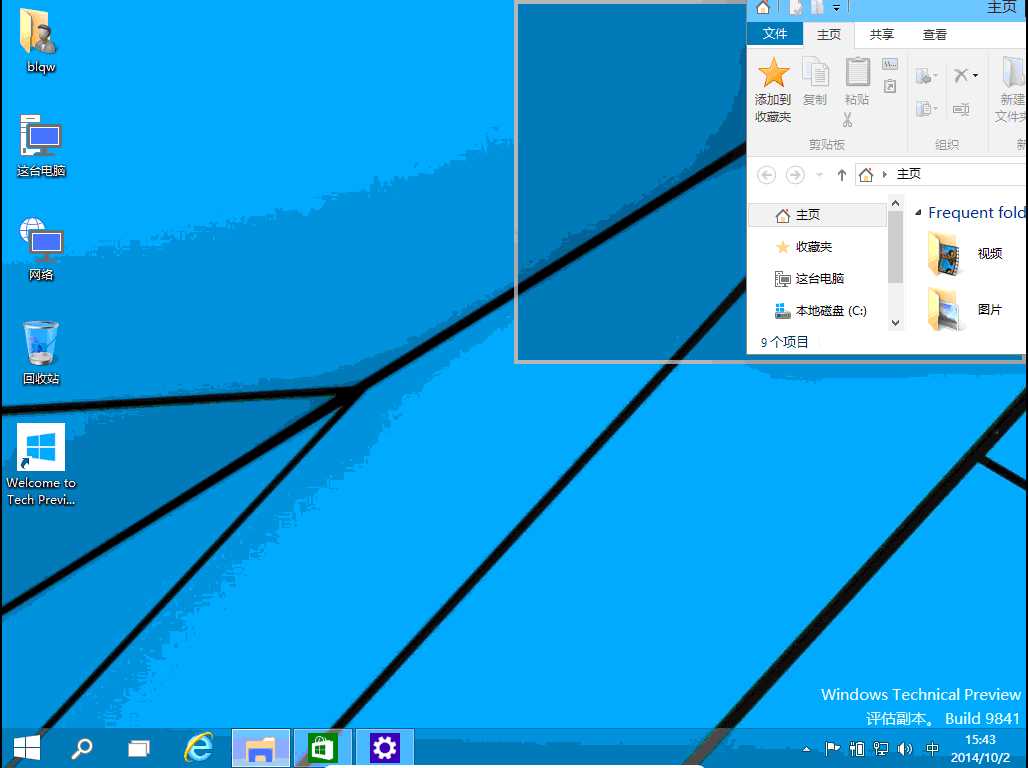
Task: Switch input method via 中 indicator
Action: pos(932,748)
